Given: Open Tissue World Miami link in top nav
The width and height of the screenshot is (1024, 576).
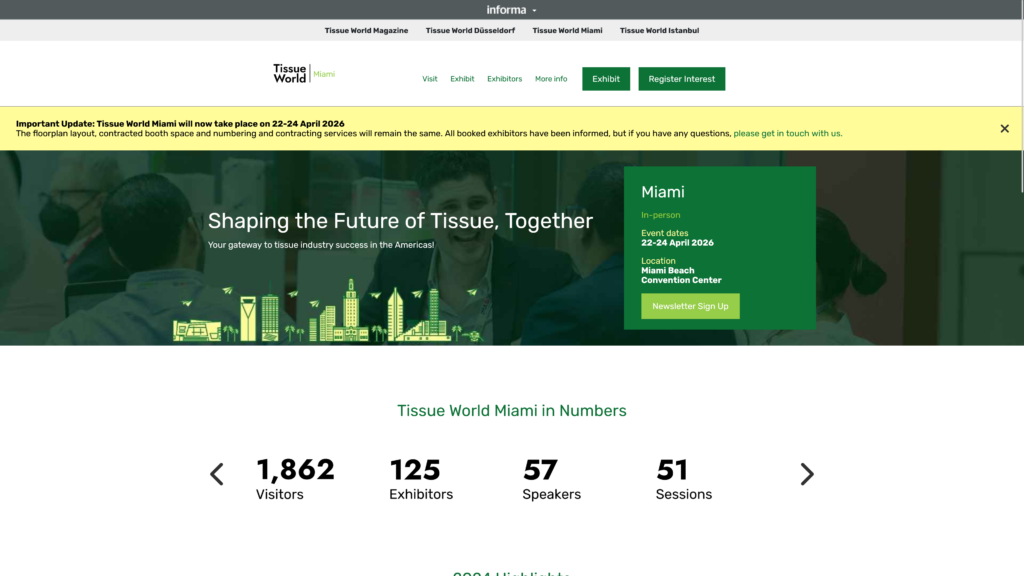Looking at the screenshot, I should click(568, 31).
